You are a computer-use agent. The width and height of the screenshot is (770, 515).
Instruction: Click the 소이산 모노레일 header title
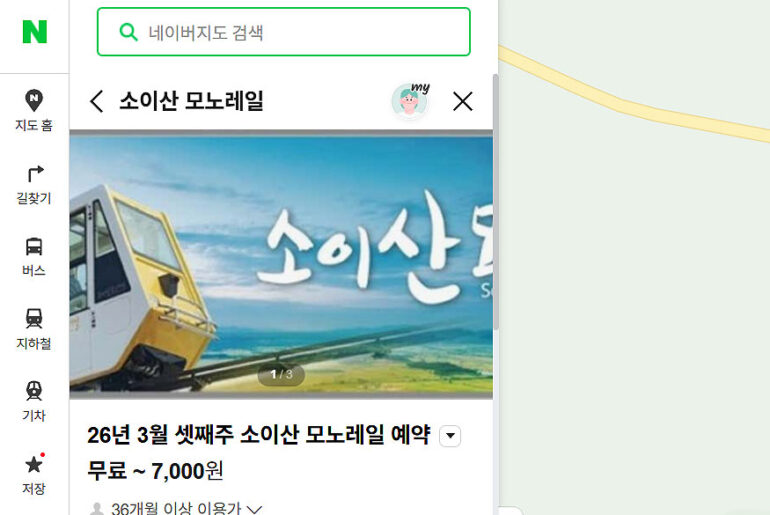192,101
